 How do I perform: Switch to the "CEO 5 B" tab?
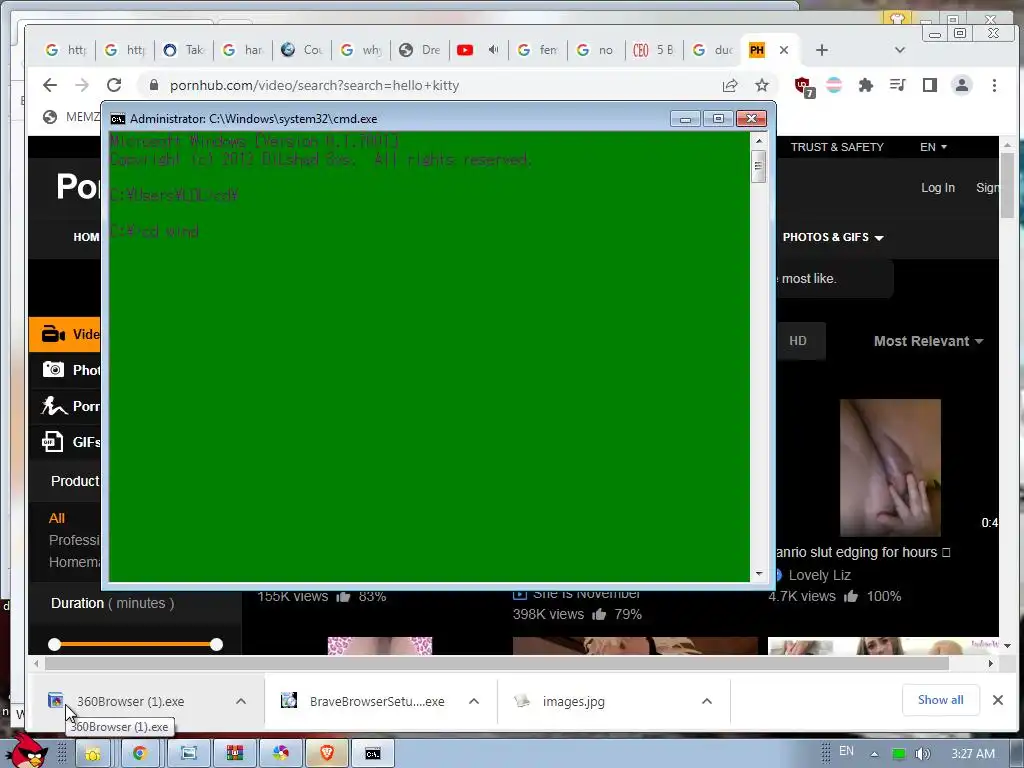655,50
